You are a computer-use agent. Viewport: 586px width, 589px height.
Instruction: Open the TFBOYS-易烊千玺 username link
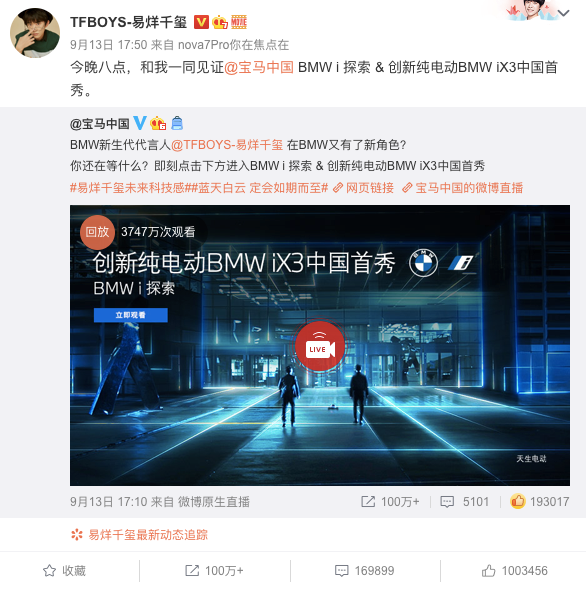pyautogui.click(x=128, y=22)
